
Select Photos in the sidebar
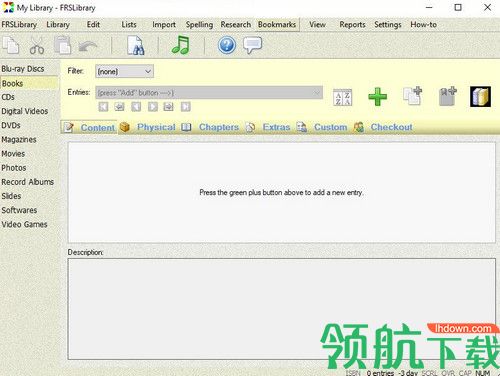click(14, 168)
